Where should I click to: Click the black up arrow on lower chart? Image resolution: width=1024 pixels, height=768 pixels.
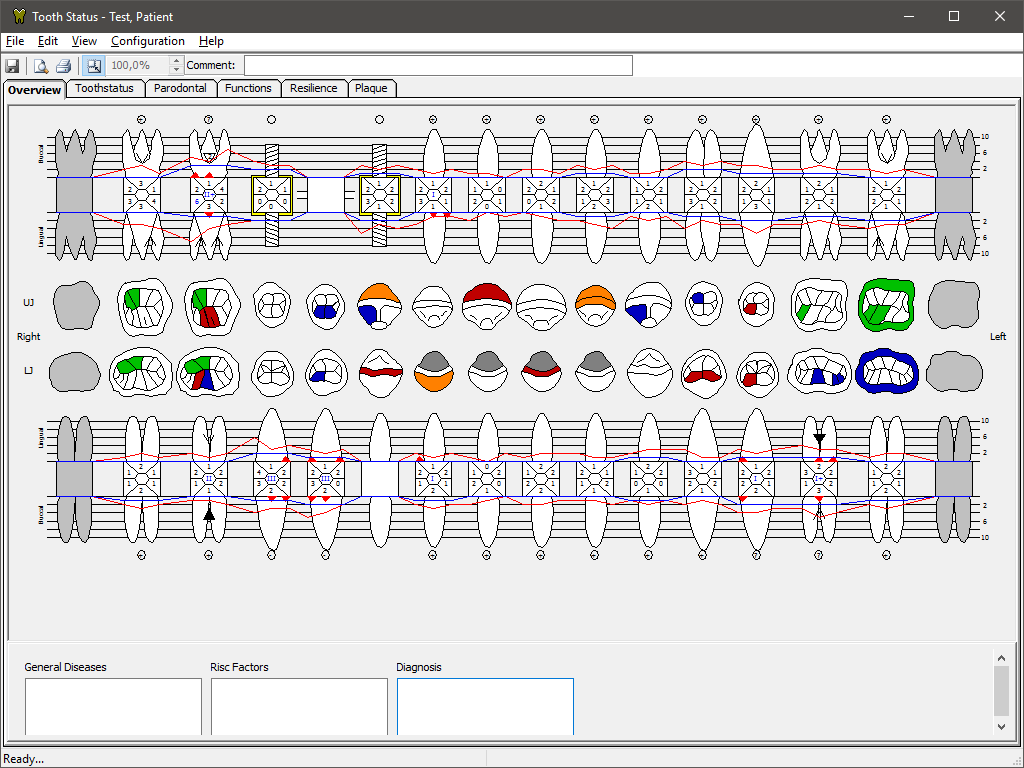209,514
